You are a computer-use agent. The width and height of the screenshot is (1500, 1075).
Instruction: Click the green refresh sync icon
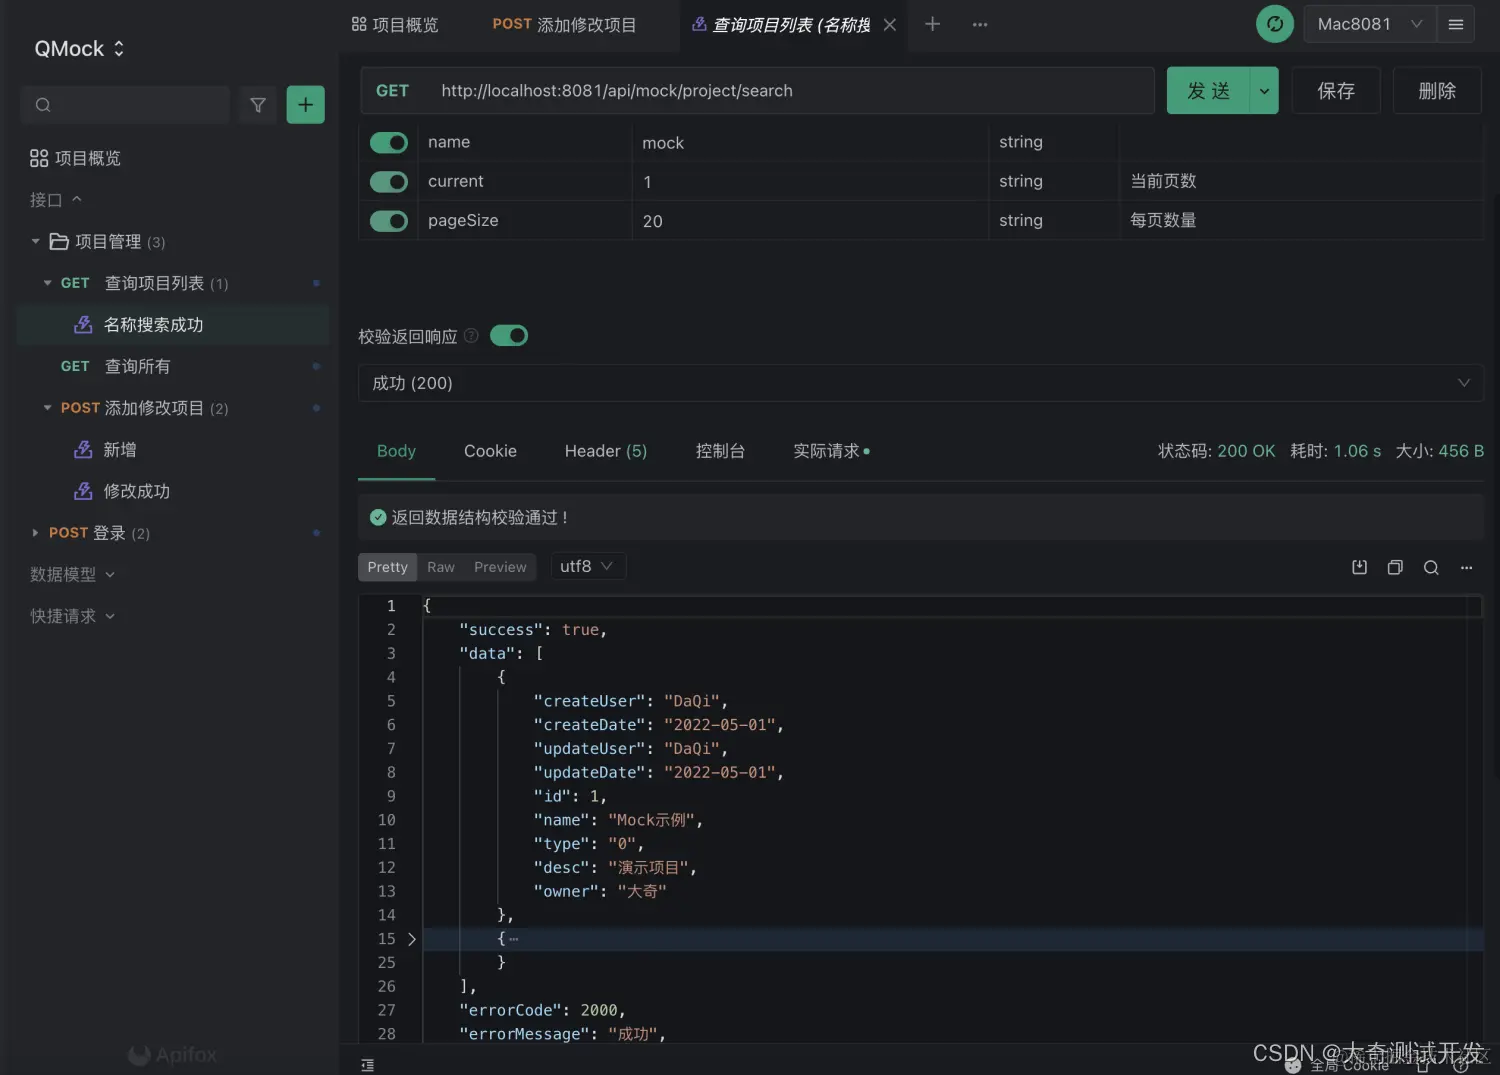click(1274, 24)
